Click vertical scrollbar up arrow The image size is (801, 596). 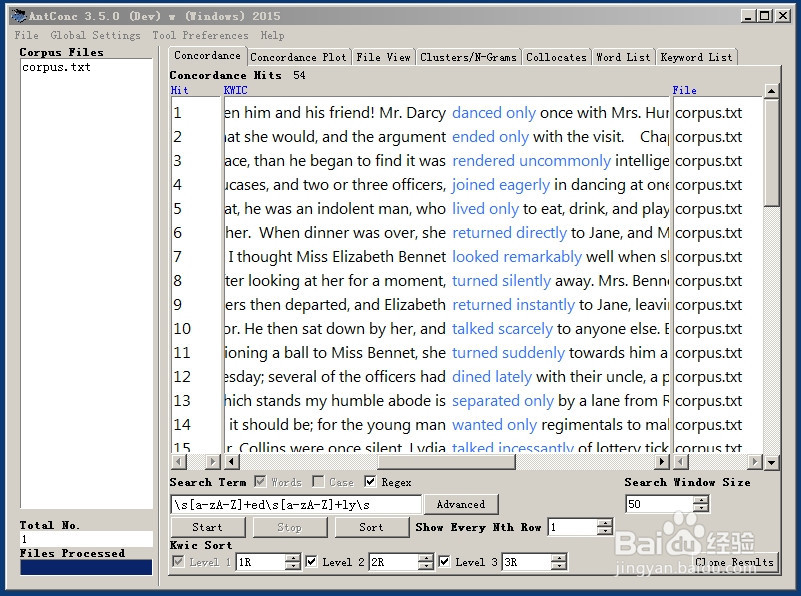[771, 91]
